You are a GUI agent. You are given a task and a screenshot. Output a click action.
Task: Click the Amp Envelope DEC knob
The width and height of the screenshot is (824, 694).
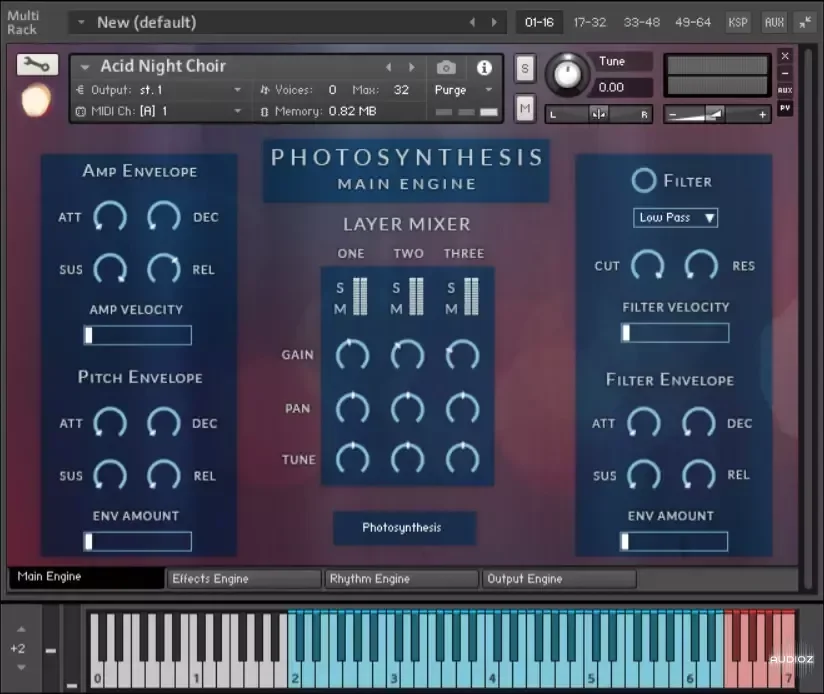[163, 216]
